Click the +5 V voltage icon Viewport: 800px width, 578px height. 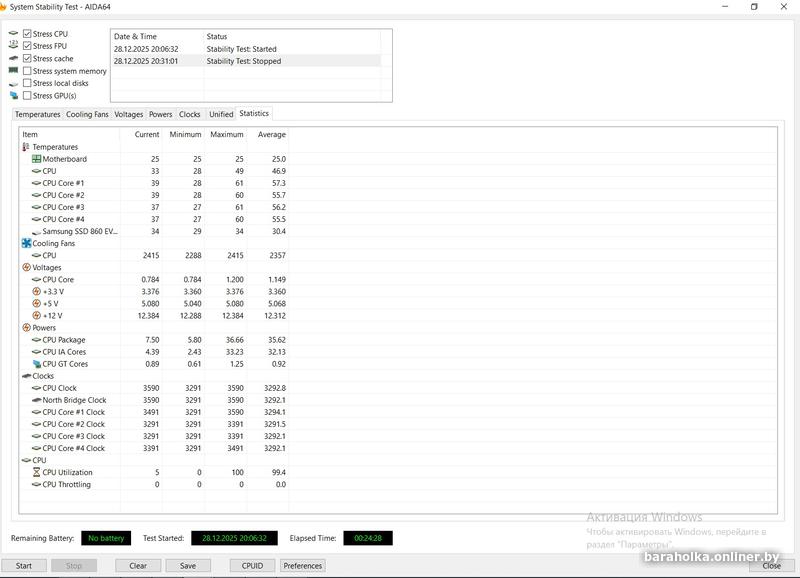coord(36,304)
